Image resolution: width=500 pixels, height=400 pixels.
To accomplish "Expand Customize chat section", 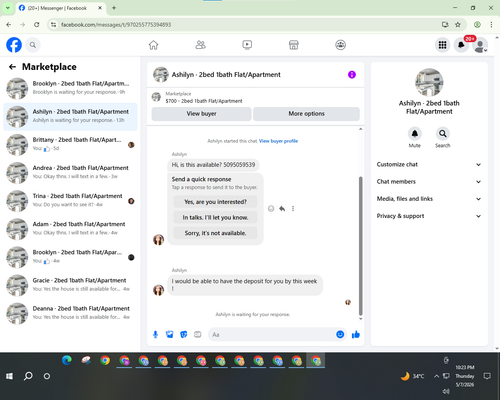I will click(429, 164).
